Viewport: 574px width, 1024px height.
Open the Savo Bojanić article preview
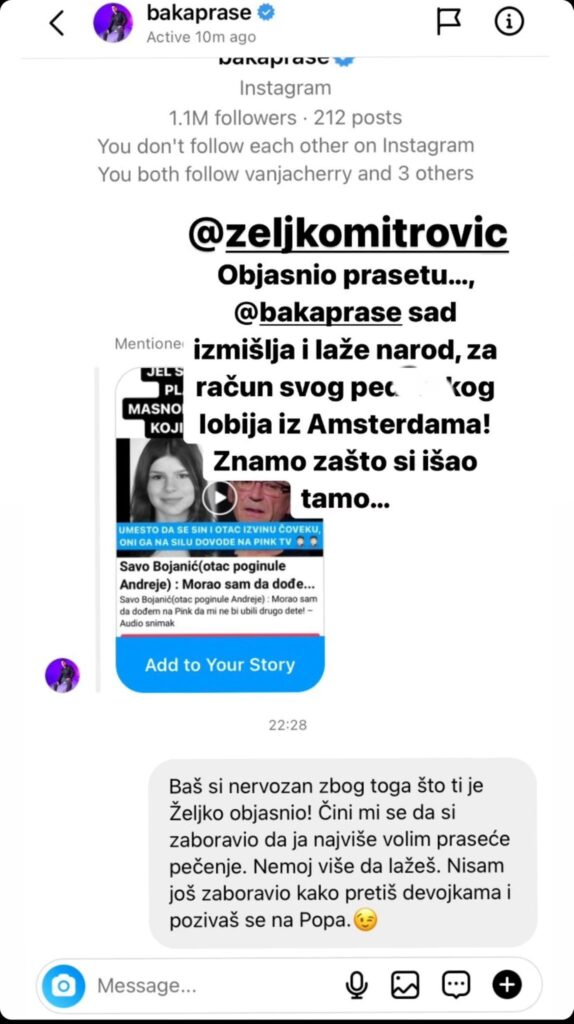tap(219, 593)
